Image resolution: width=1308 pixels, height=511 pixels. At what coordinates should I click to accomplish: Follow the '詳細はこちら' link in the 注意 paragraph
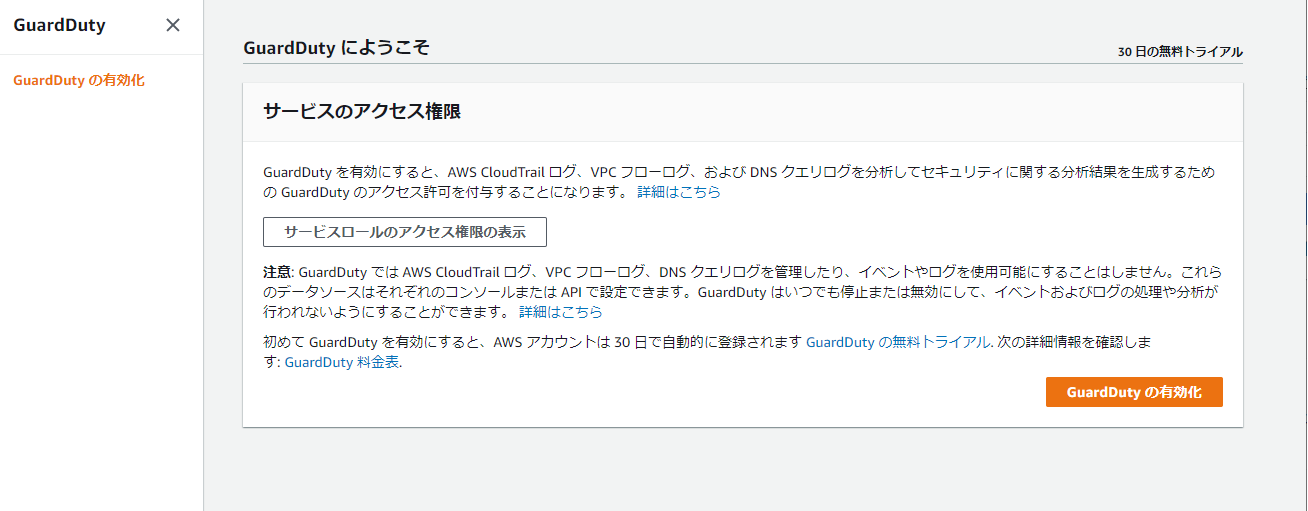coord(561,312)
